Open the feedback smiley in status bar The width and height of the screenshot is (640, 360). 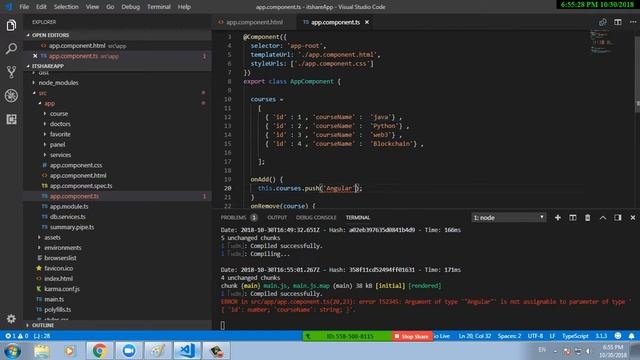pos(618,336)
